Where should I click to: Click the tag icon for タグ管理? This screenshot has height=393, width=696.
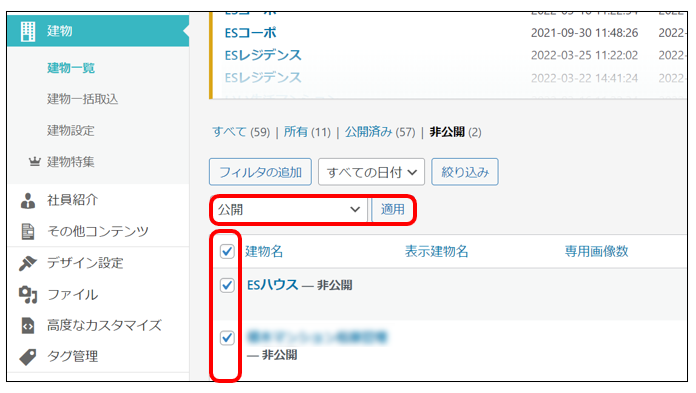[28, 357]
